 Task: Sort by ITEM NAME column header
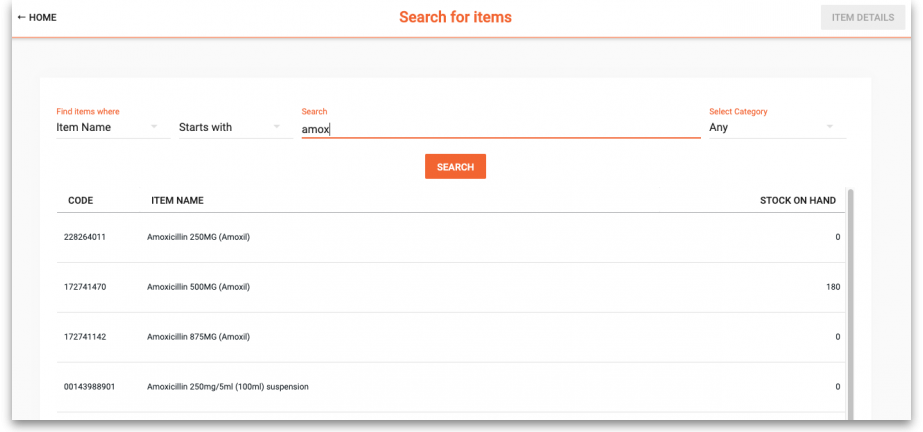[177, 201]
